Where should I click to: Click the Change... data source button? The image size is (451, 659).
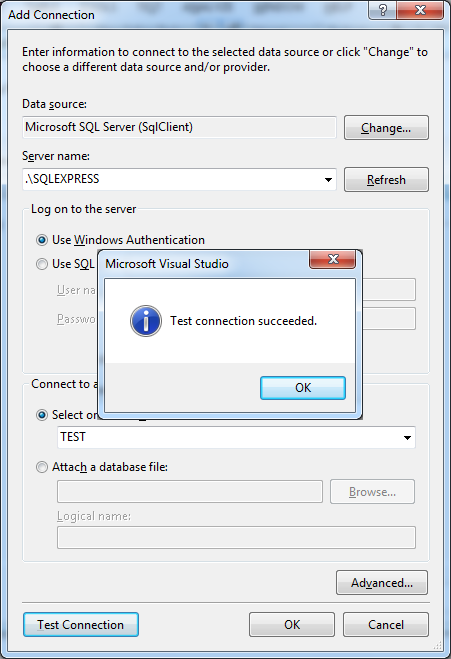pyautogui.click(x=386, y=127)
